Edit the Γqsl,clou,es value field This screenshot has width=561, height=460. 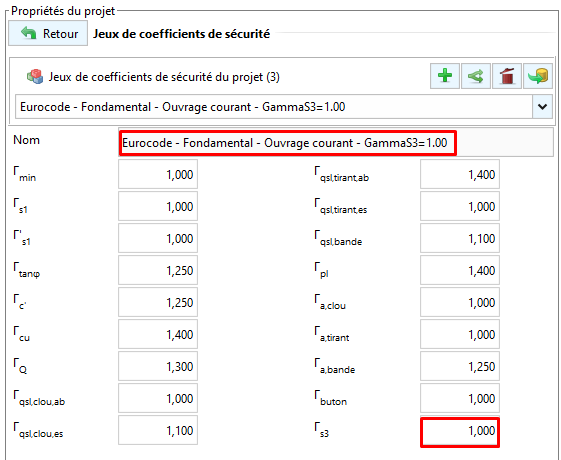[158, 430]
